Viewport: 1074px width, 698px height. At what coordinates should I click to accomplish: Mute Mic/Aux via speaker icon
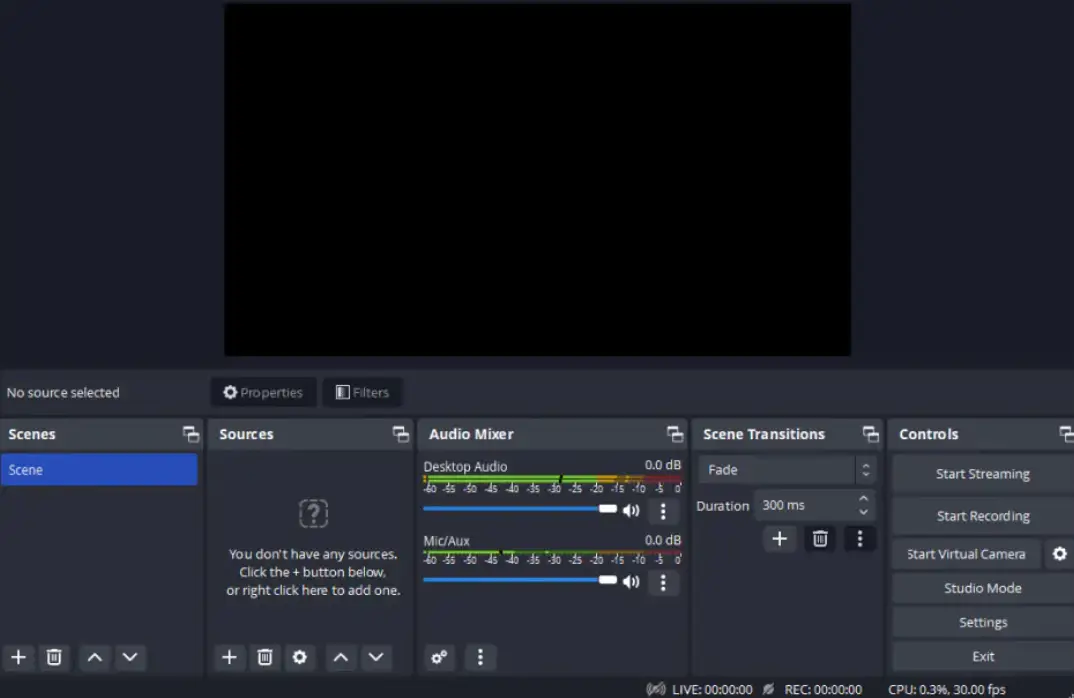point(631,583)
